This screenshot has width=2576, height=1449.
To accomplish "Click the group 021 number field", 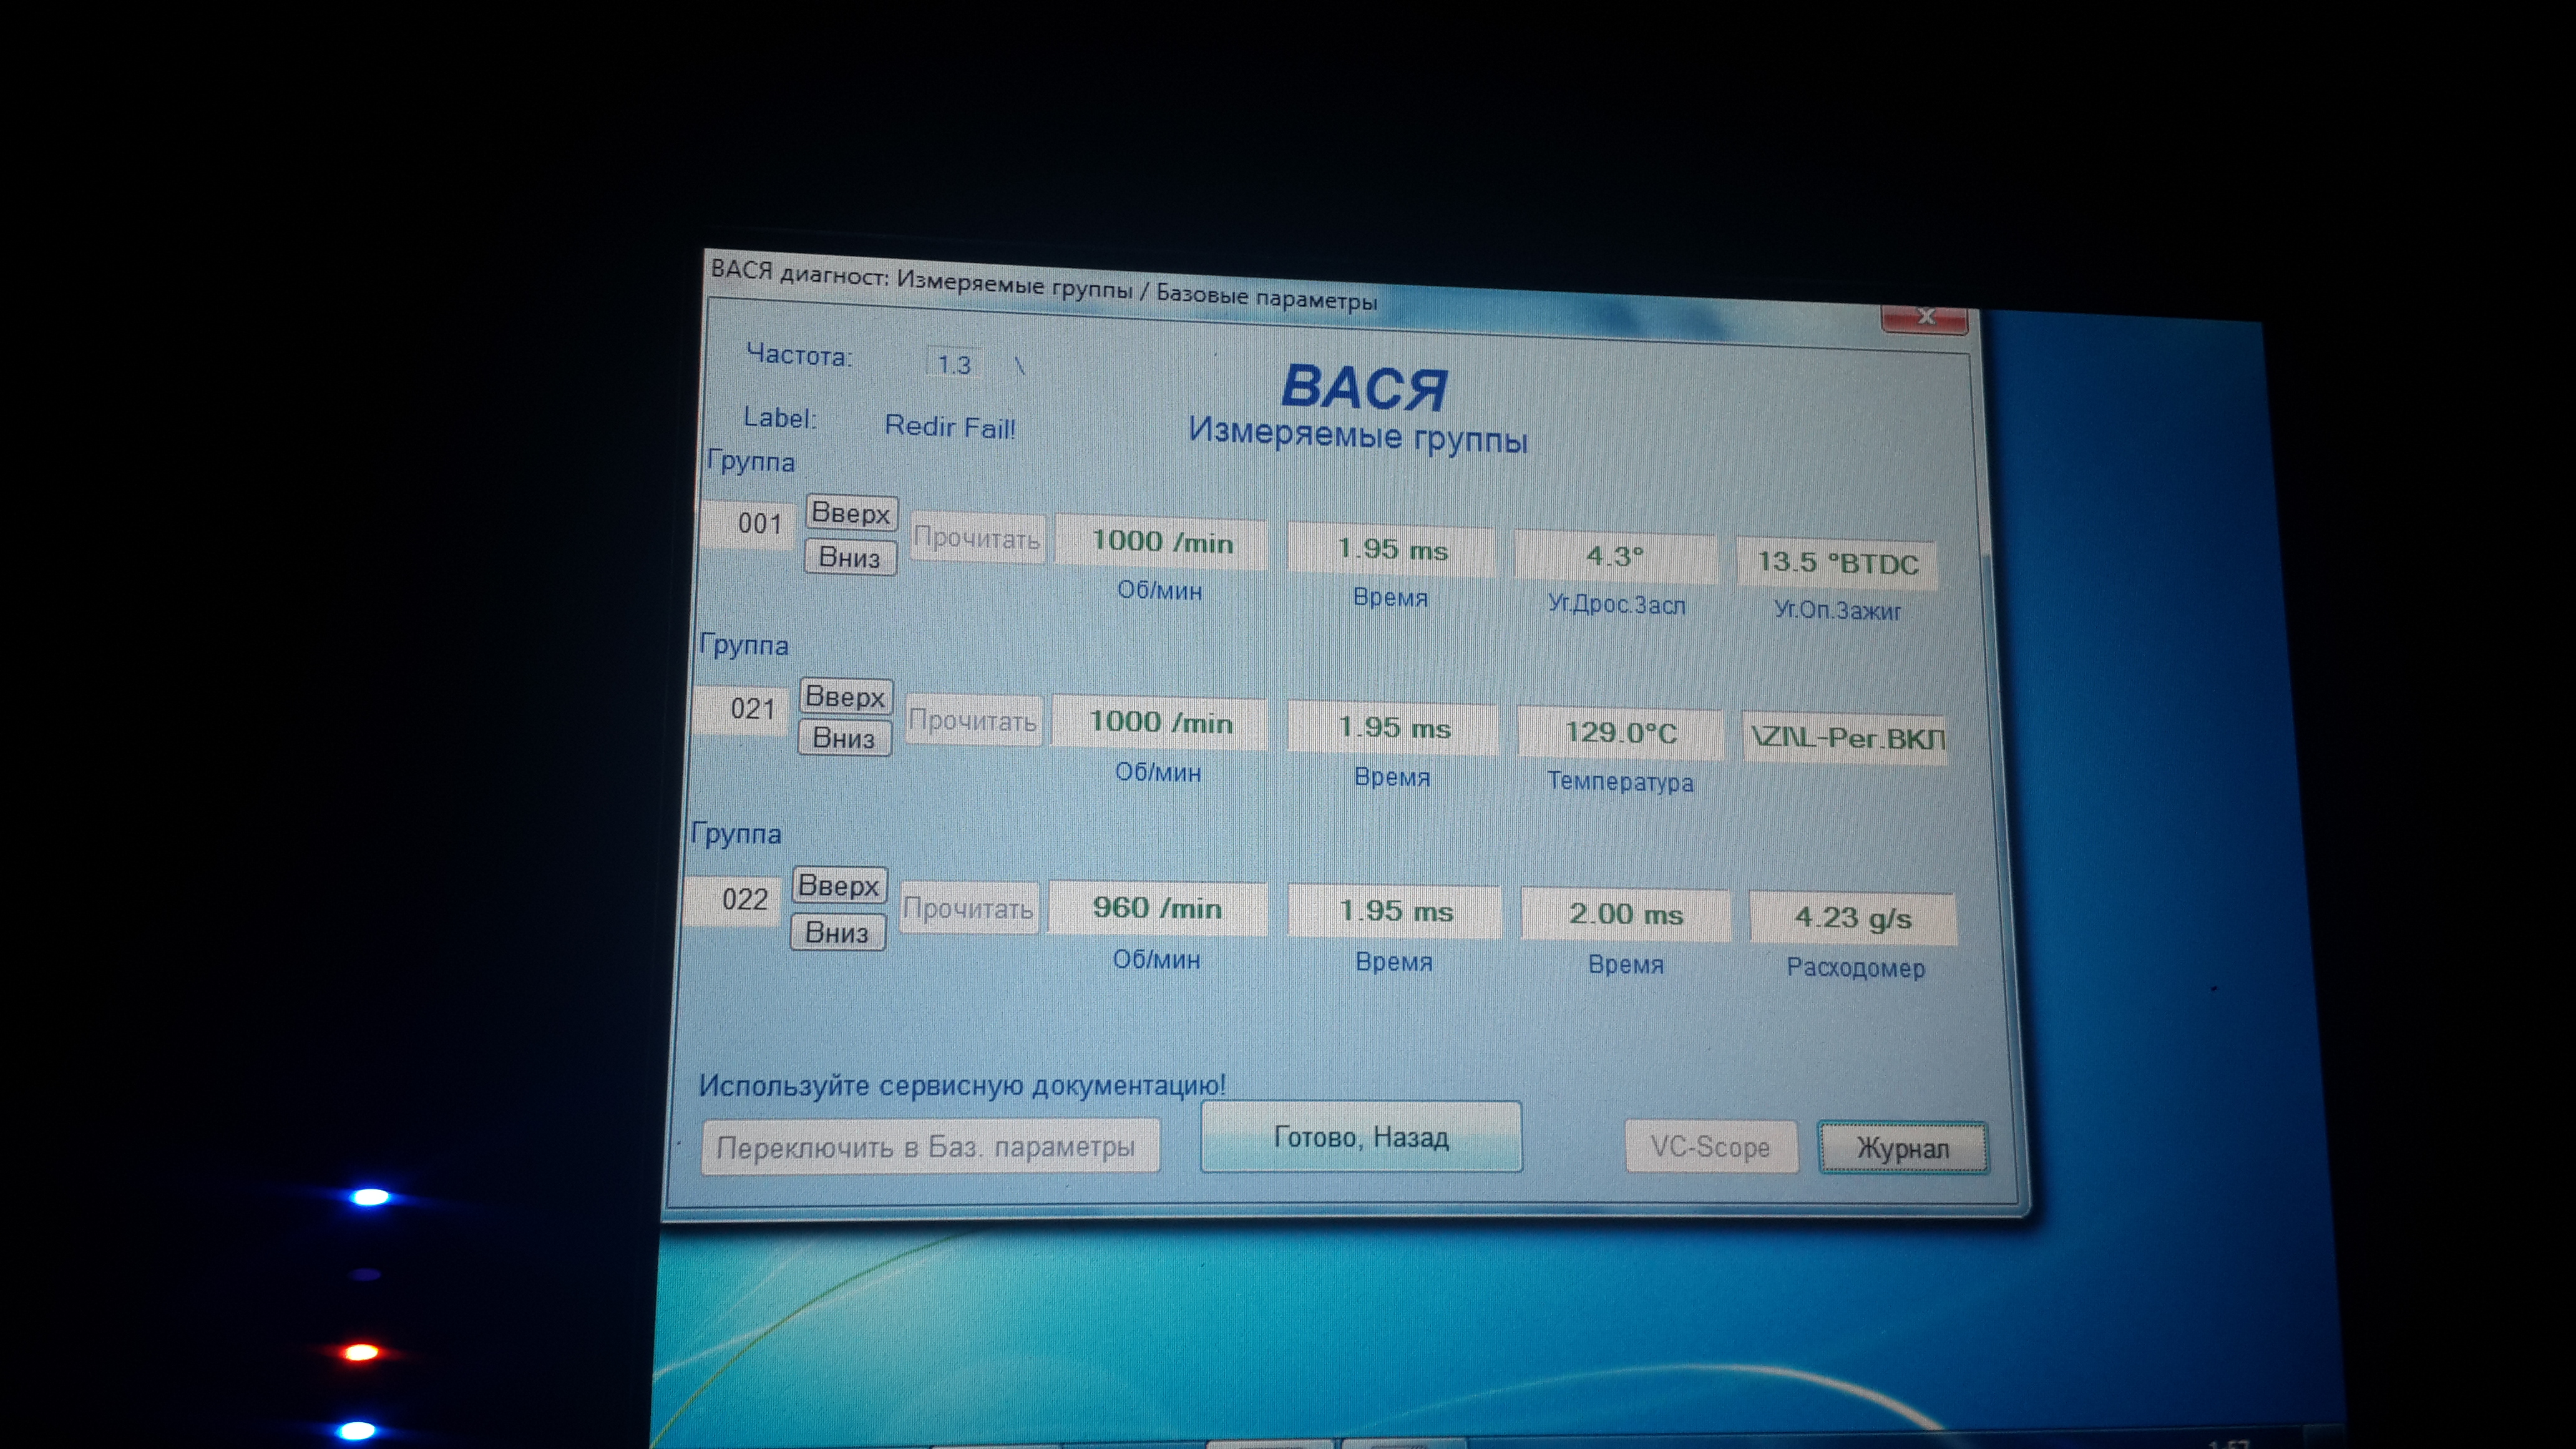I will coord(752,709).
